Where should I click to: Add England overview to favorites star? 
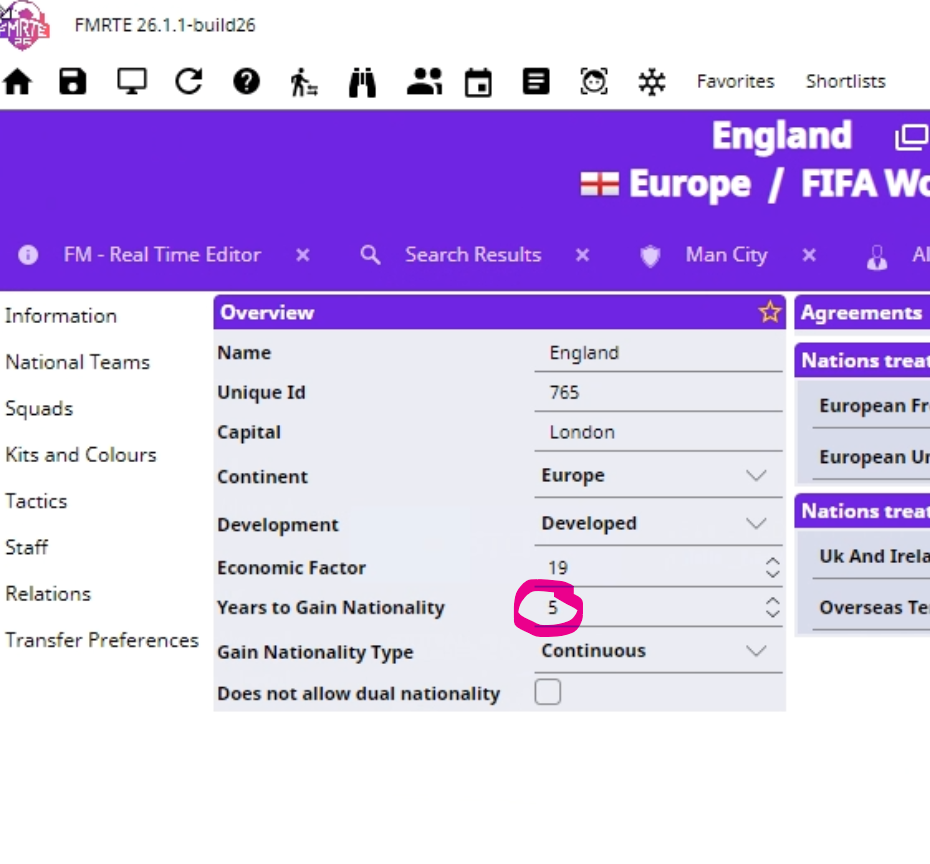tap(769, 313)
